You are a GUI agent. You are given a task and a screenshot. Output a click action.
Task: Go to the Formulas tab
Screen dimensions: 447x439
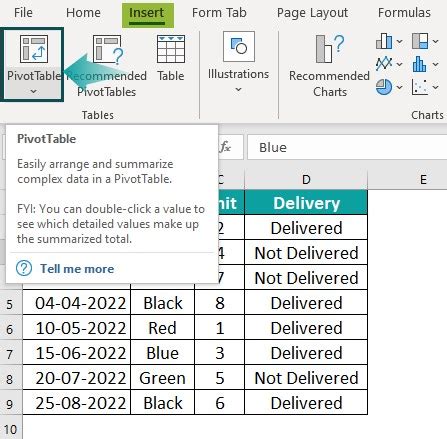[404, 13]
